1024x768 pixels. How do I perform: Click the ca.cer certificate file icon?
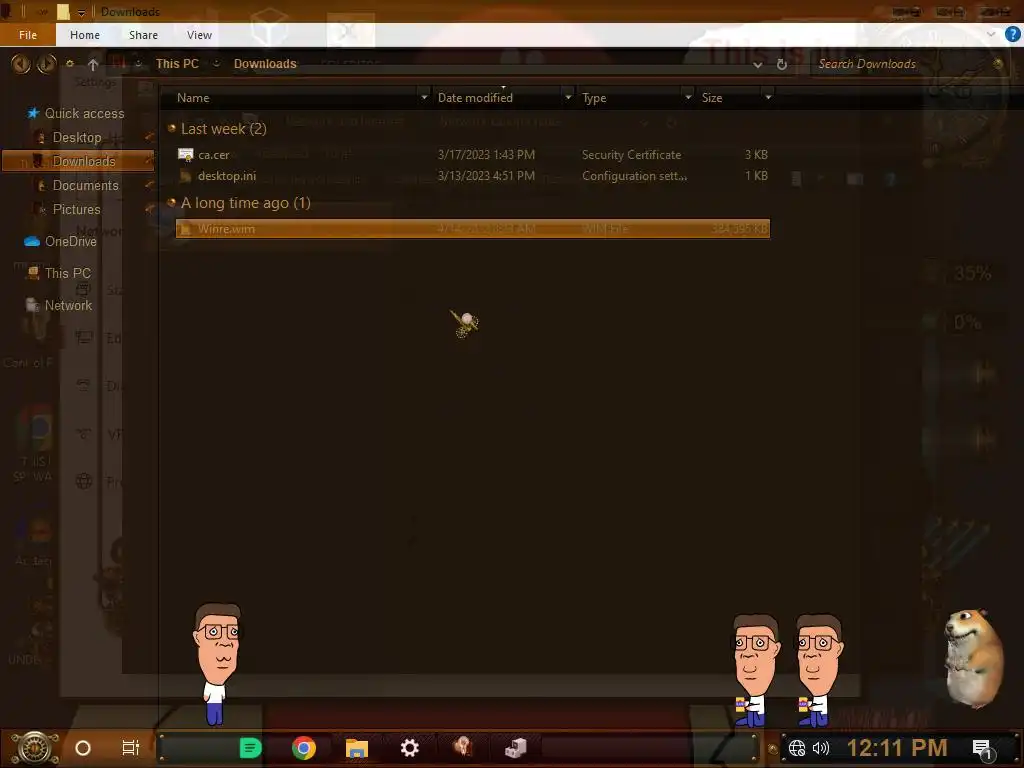[x=185, y=155]
